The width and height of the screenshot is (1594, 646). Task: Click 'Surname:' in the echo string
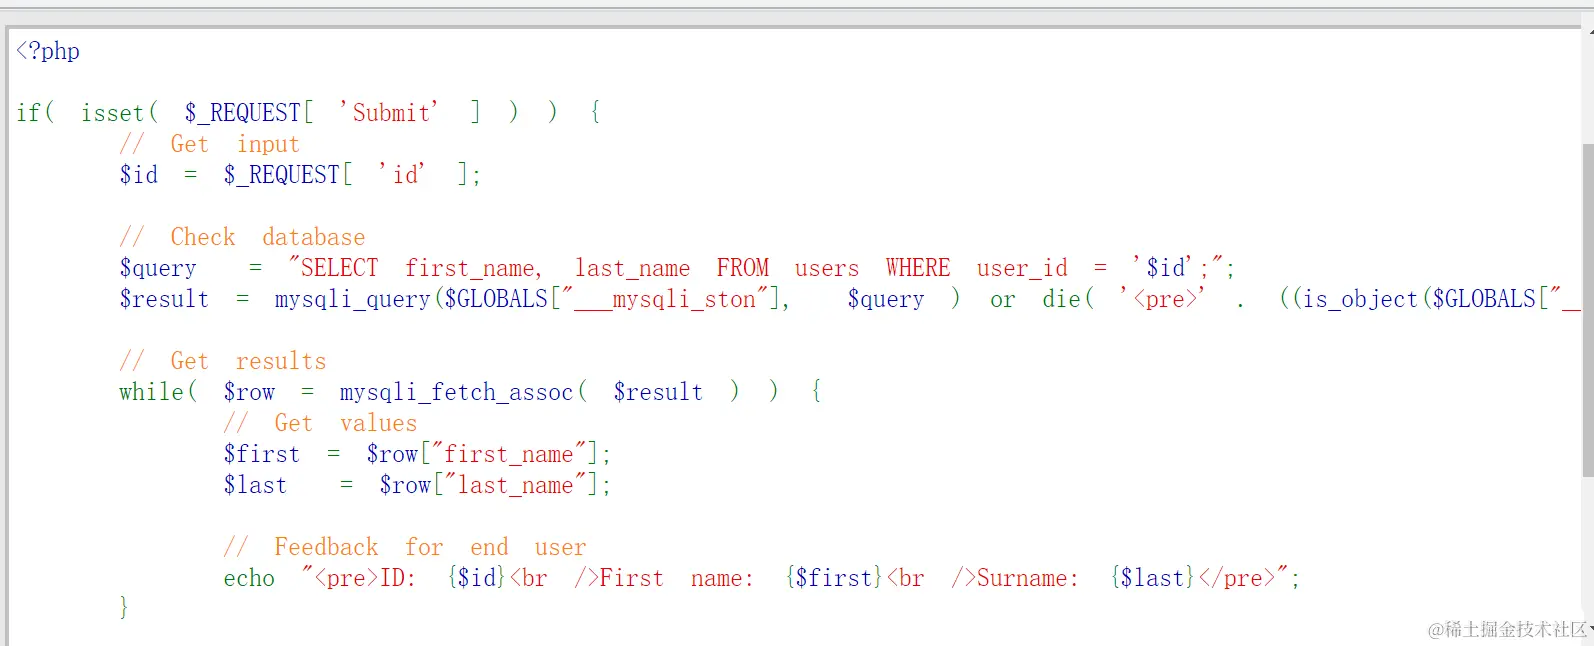tap(1028, 578)
